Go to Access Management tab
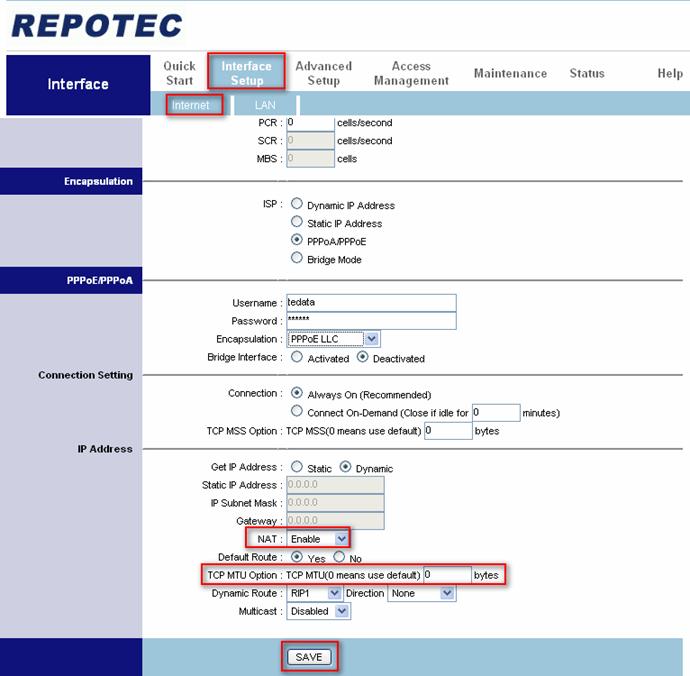 click(x=411, y=73)
